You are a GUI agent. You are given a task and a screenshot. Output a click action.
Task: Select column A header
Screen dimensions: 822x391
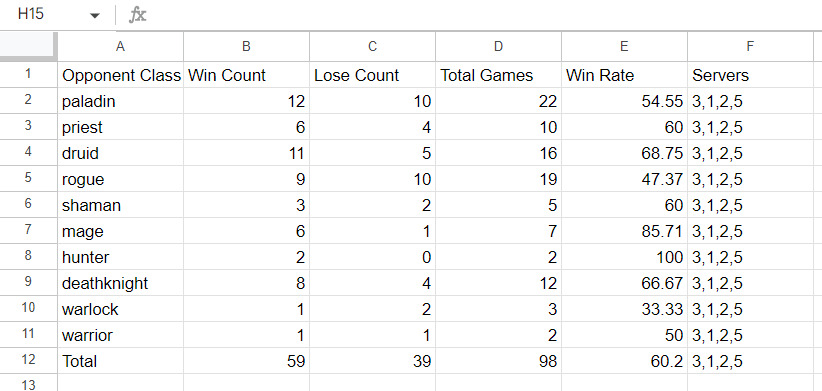coord(121,47)
